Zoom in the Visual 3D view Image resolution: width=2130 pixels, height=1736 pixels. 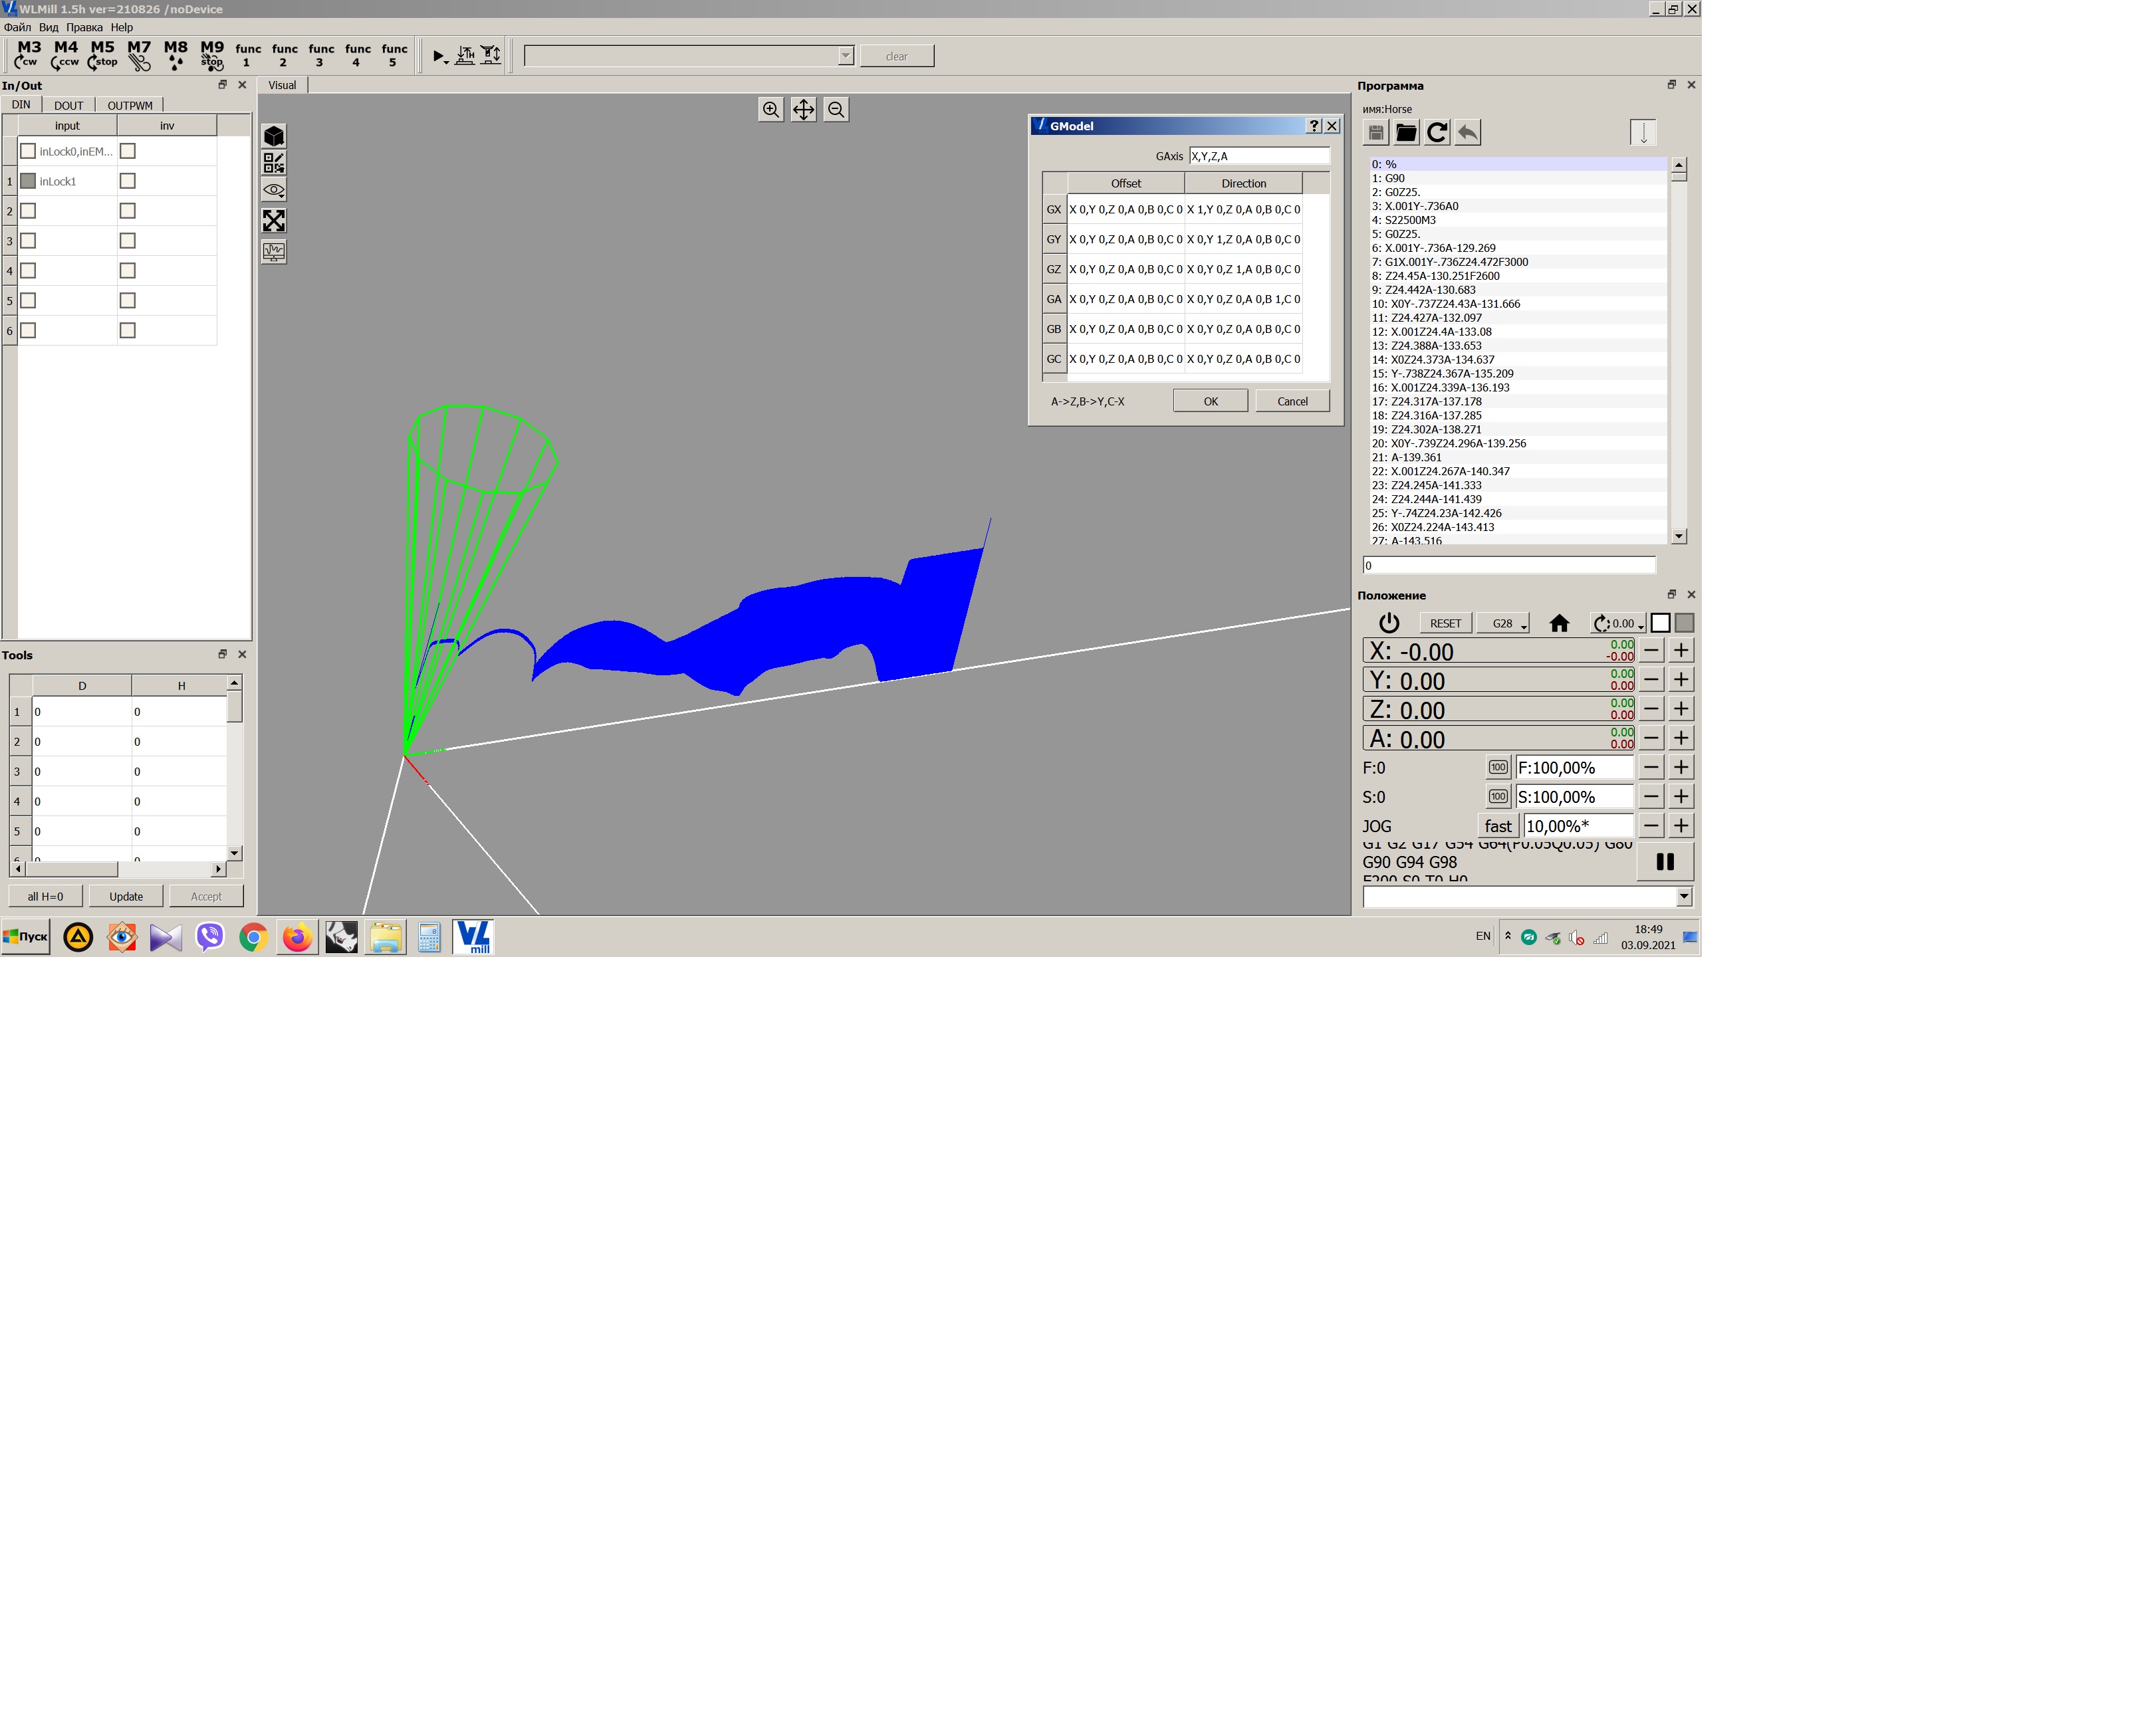tap(770, 110)
